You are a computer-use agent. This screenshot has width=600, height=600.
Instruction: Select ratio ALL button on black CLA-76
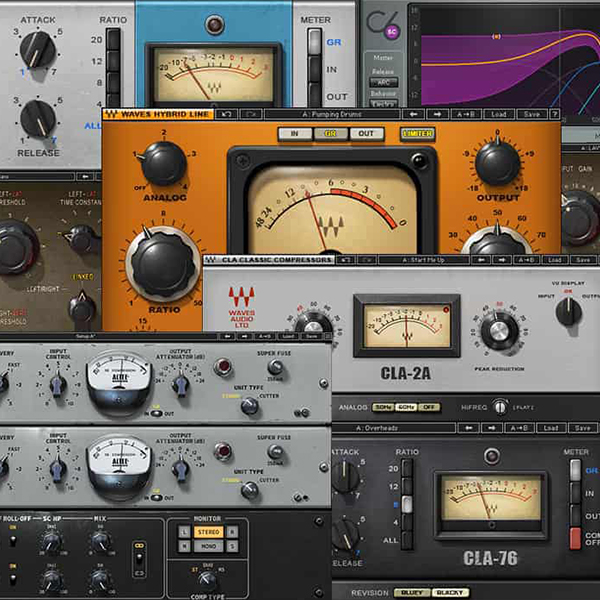(x=407, y=540)
